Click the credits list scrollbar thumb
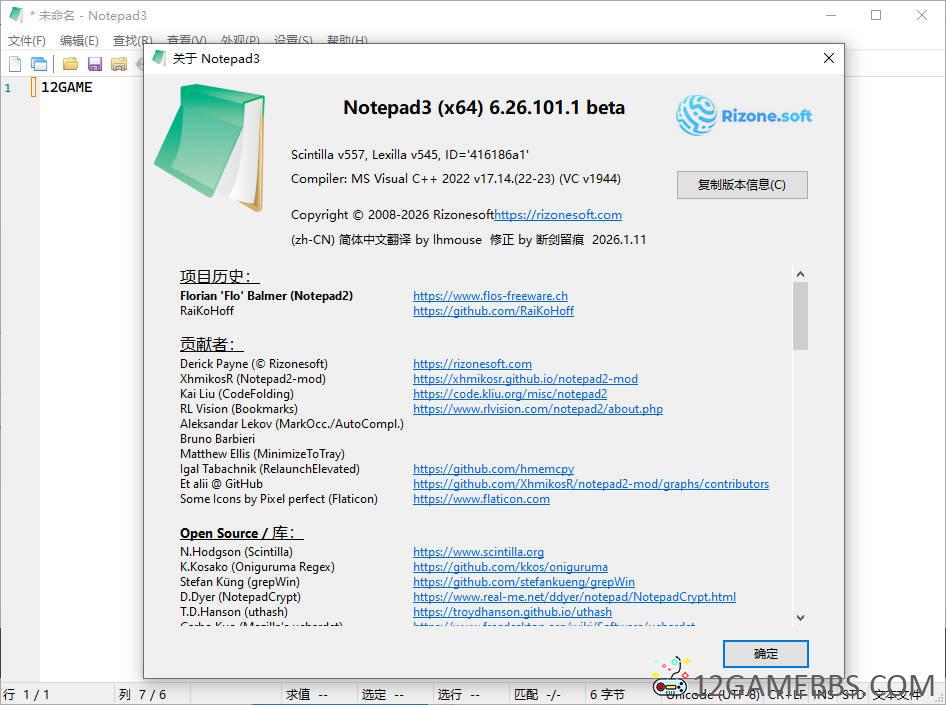The image size is (946, 705). [800, 316]
